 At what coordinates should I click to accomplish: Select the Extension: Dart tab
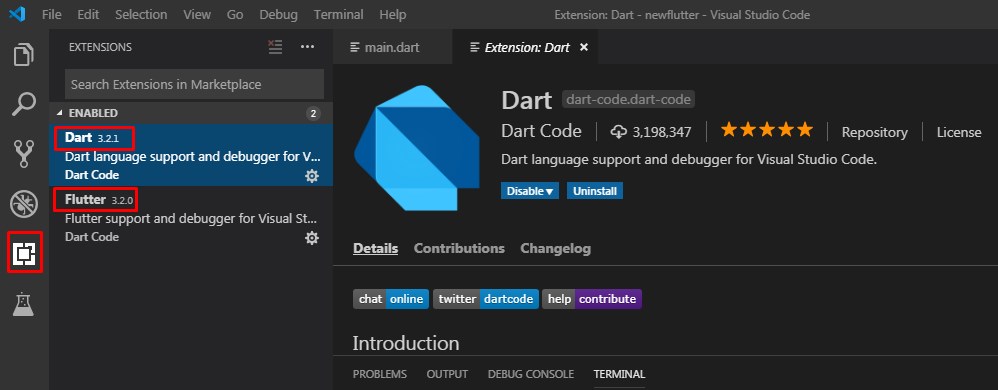point(526,47)
